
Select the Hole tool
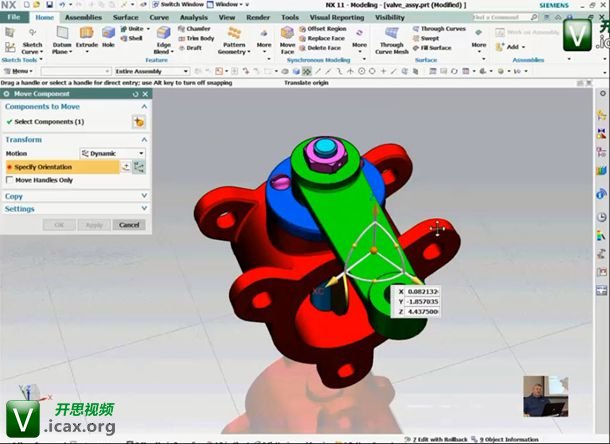[x=108, y=37]
